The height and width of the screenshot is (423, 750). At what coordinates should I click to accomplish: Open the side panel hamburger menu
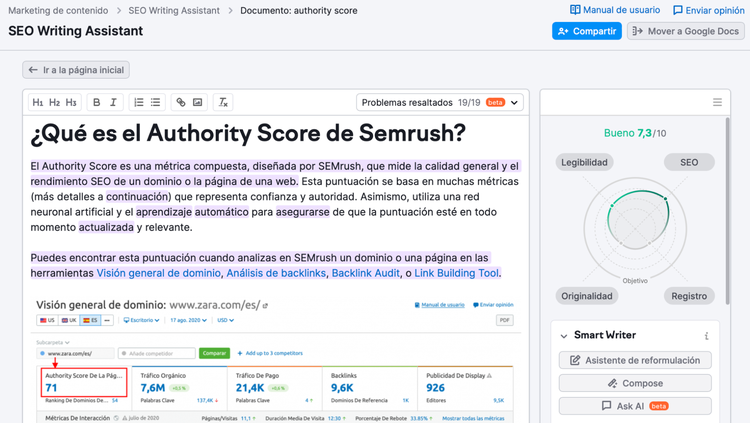click(717, 102)
